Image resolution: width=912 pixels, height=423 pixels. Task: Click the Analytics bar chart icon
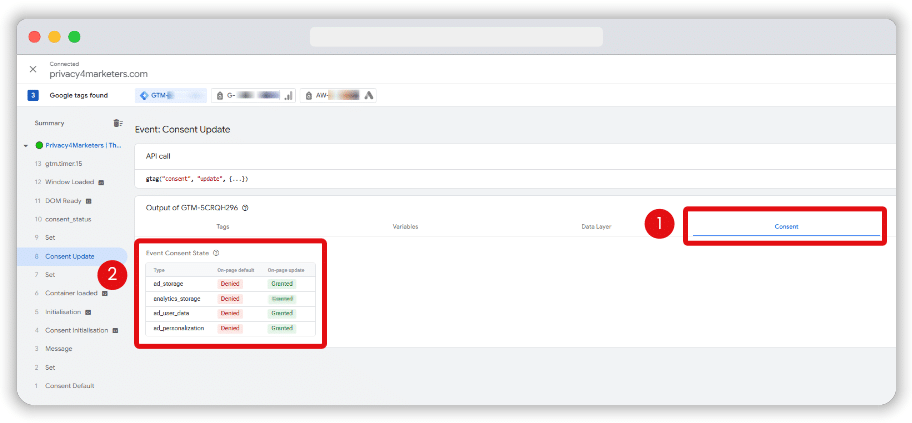(x=288, y=96)
